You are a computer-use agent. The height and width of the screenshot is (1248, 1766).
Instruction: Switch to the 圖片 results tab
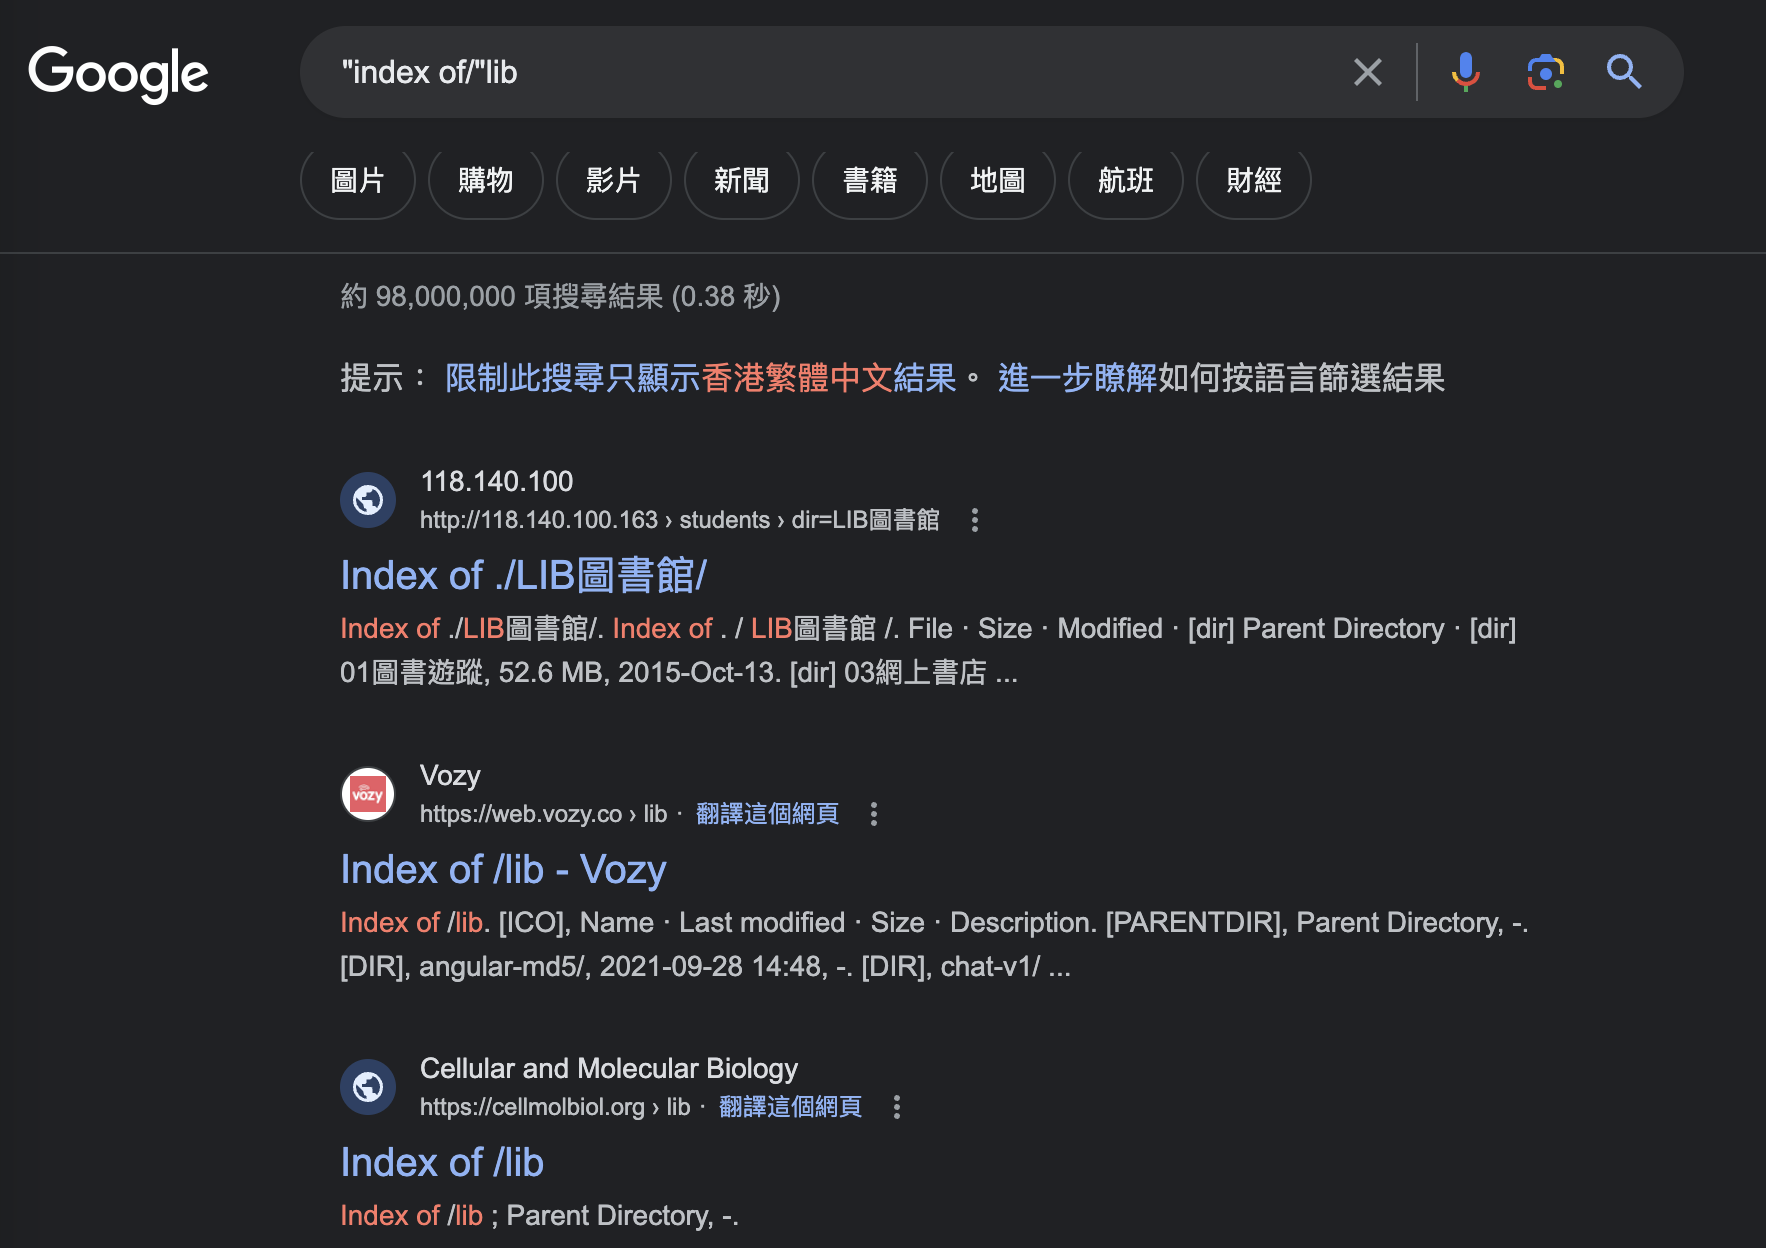(x=357, y=182)
